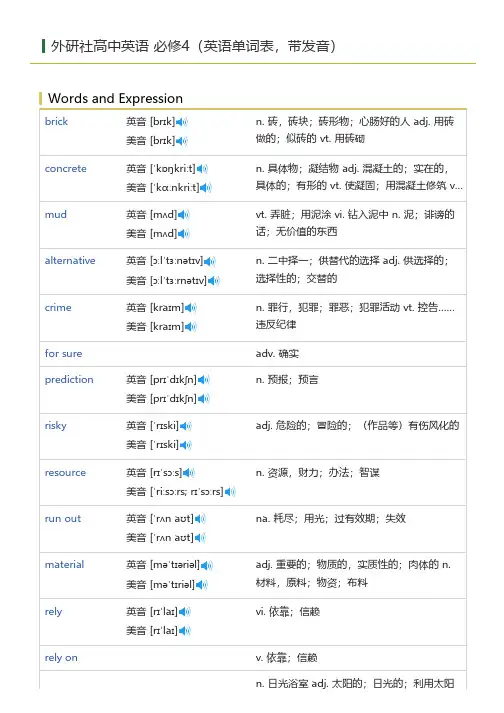This screenshot has height=713, width=504.
Task: Open the word link concrete
Action: click(x=66, y=169)
